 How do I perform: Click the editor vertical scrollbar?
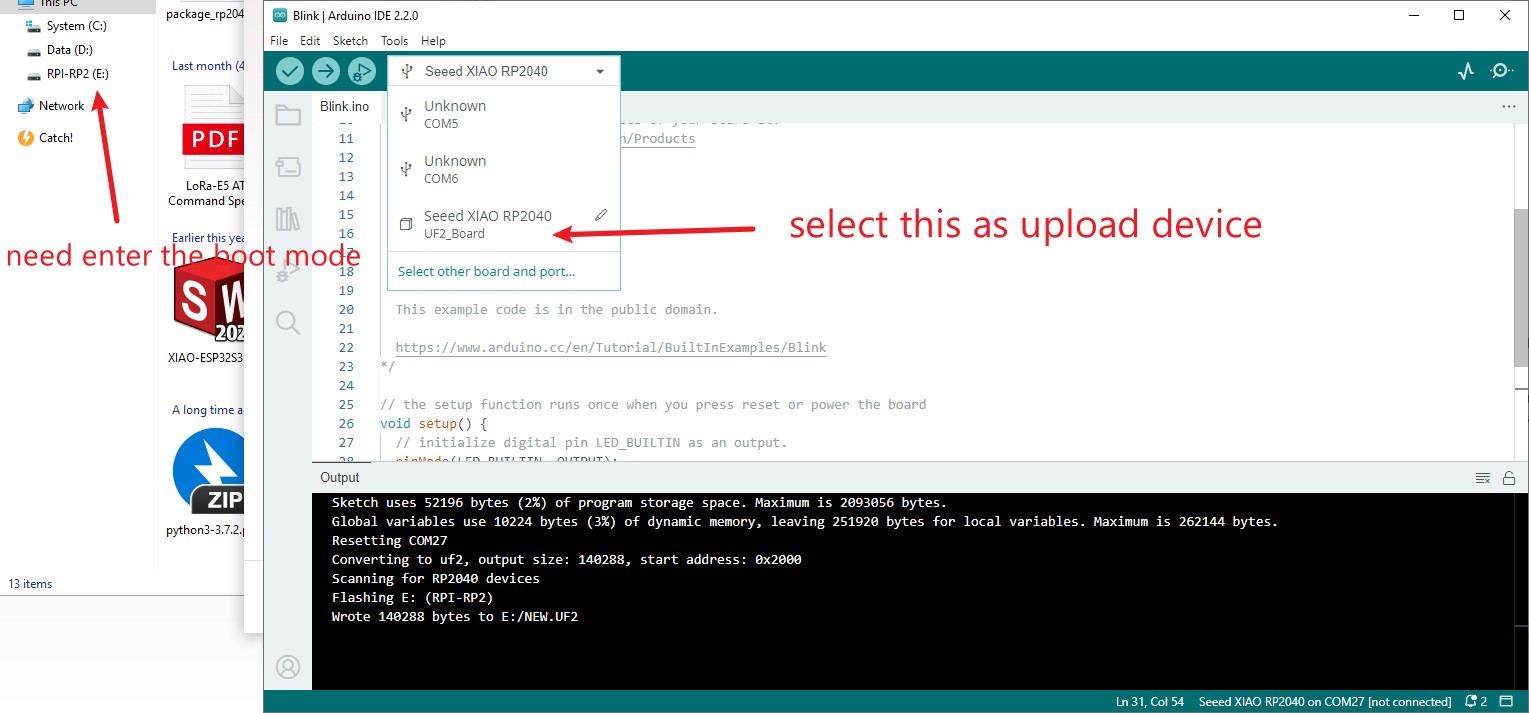(x=1521, y=286)
